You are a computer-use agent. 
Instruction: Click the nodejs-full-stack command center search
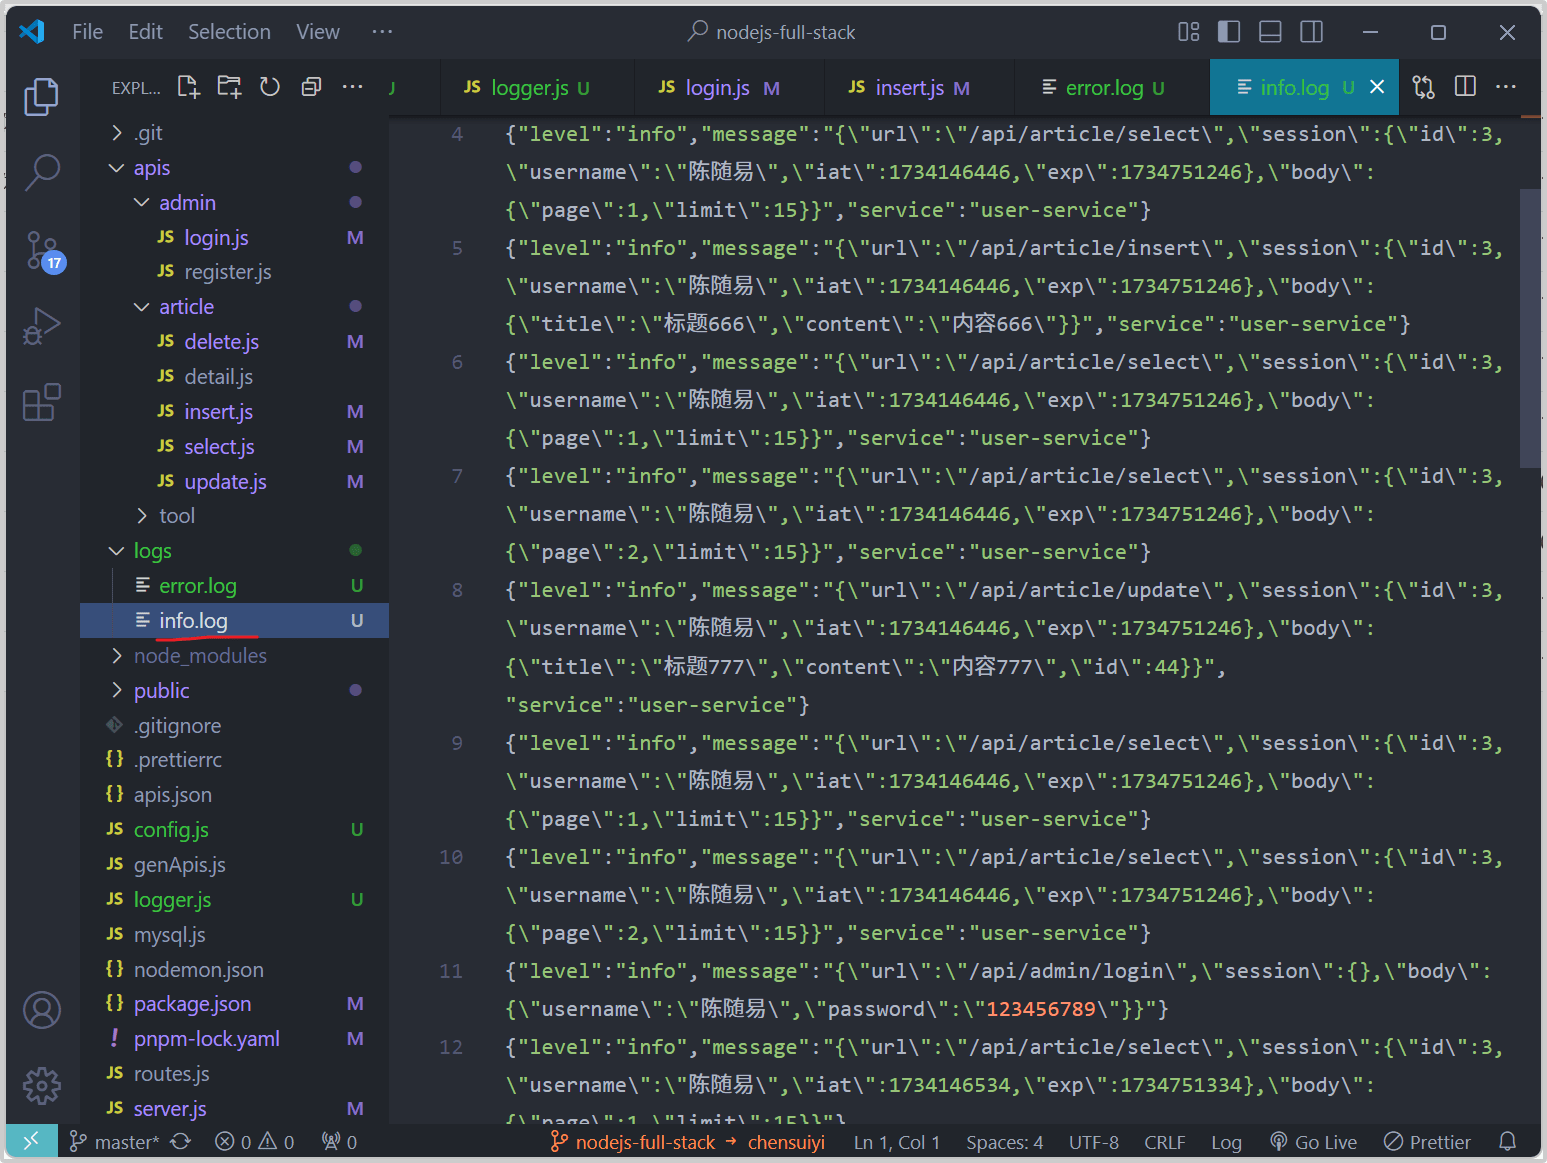(773, 32)
